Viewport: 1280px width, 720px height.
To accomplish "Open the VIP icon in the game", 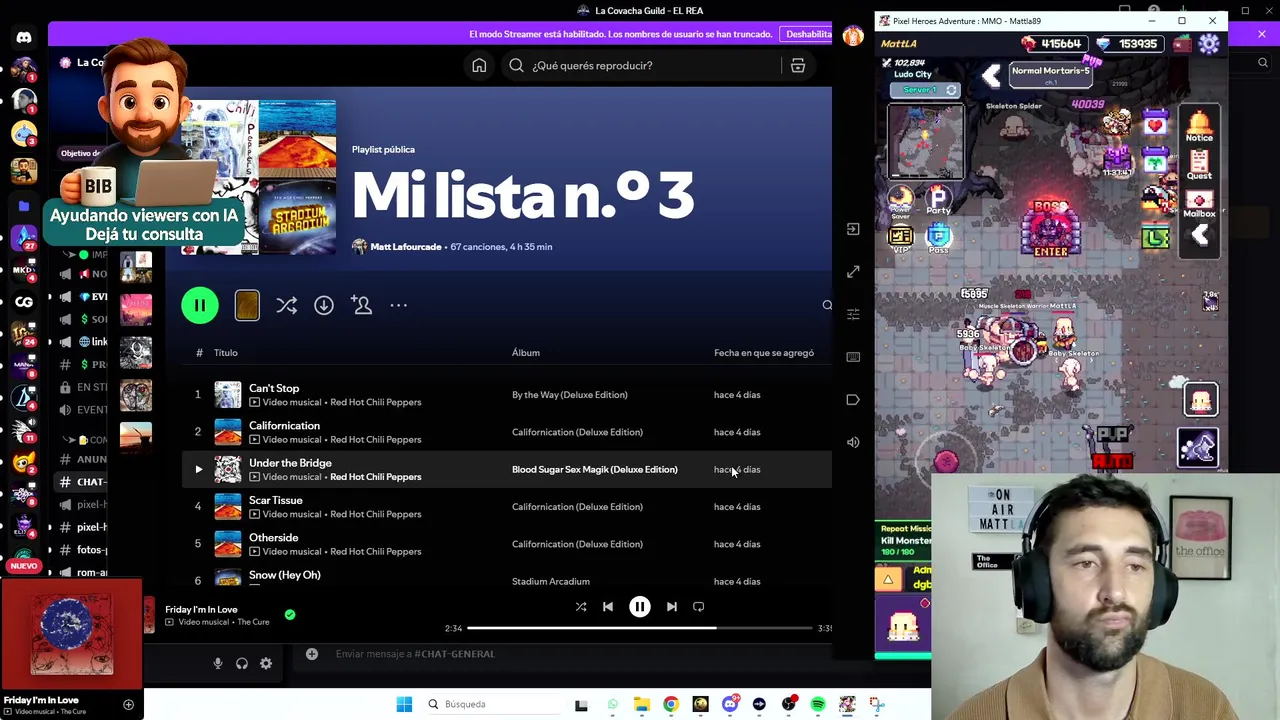I will 901,238.
